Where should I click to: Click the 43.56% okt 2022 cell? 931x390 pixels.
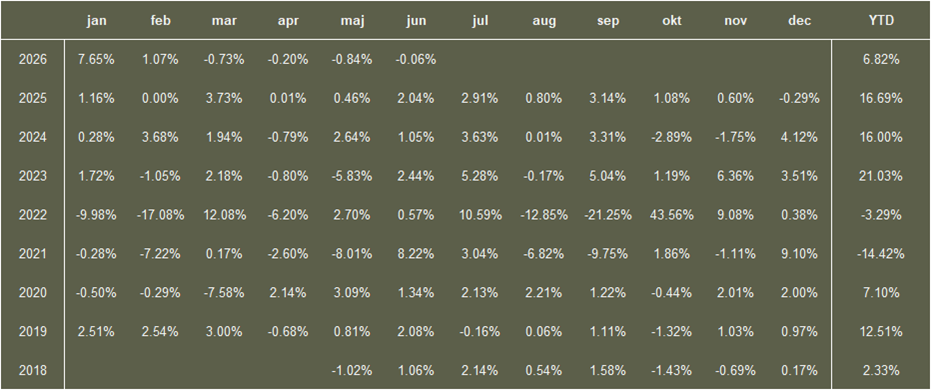pyautogui.click(x=672, y=215)
